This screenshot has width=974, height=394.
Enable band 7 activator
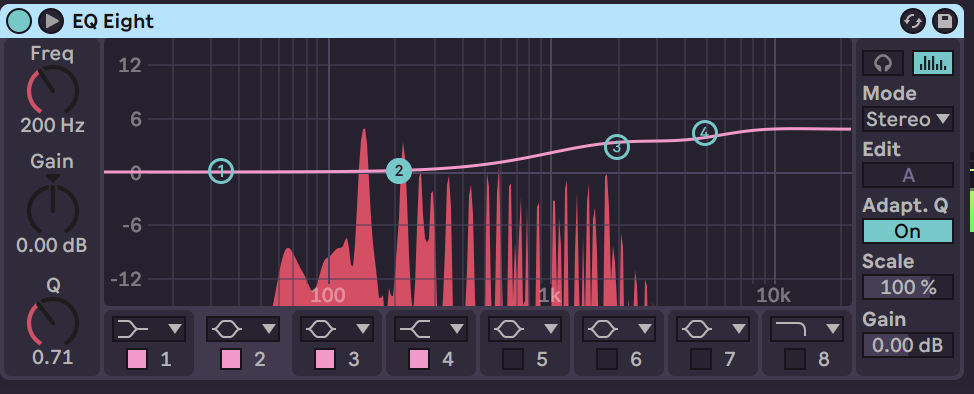[x=701, y=359]
